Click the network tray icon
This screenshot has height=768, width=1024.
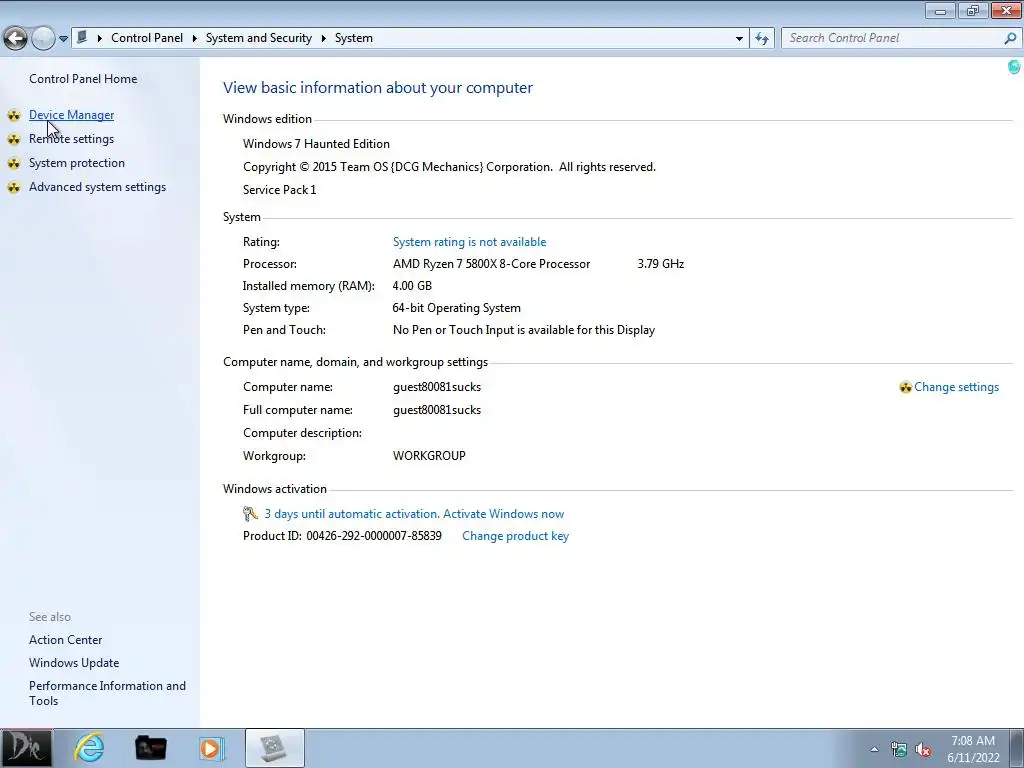click(899, 749)
